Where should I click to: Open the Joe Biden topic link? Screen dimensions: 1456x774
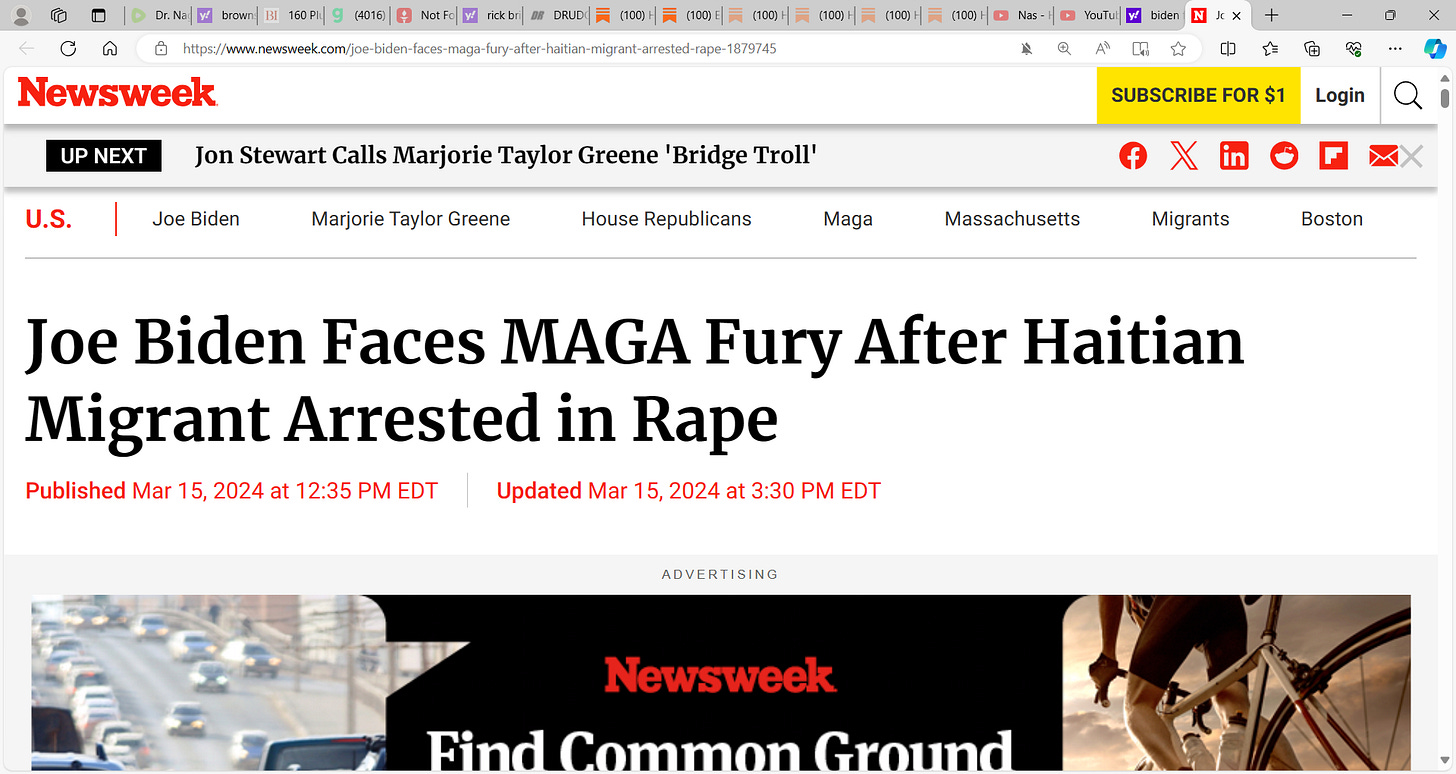pos(196,219)
